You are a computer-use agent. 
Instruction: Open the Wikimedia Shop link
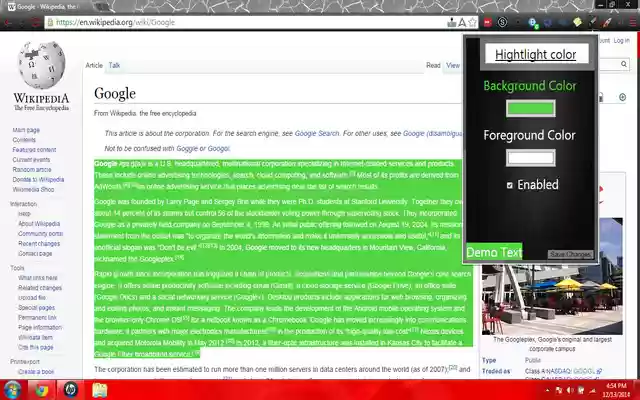(33, 189)
